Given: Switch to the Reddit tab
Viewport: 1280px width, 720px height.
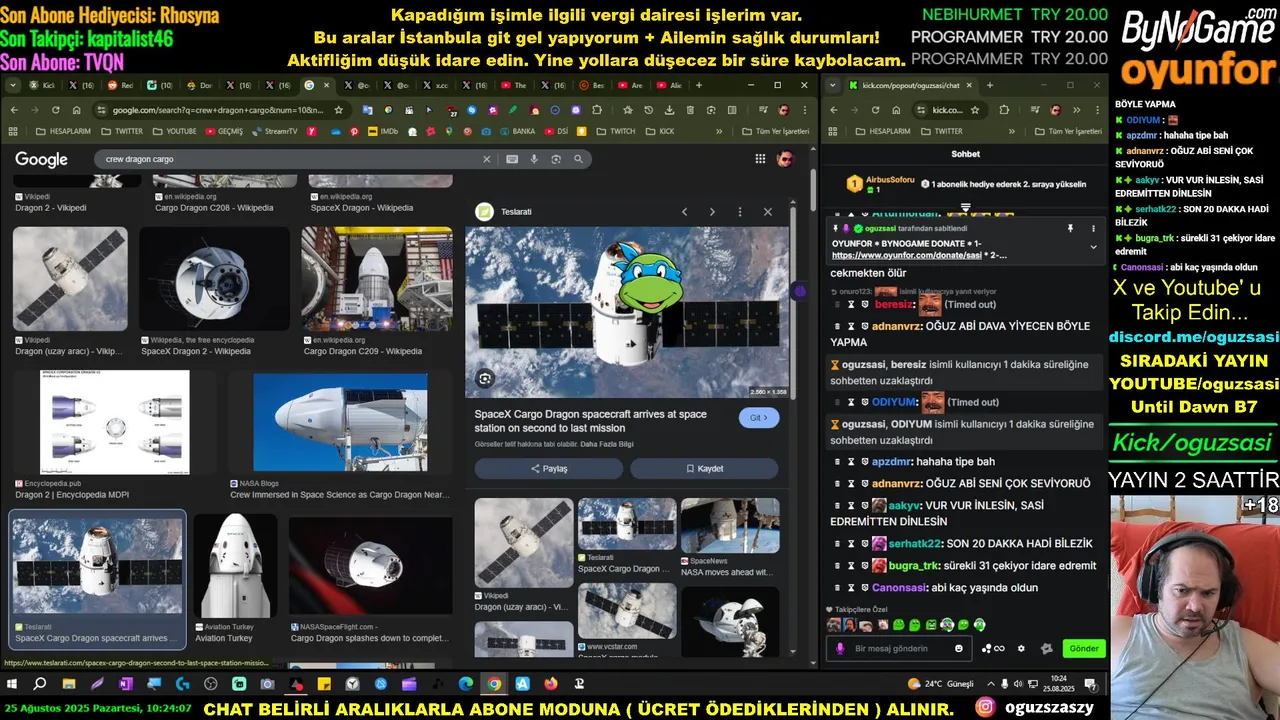Looking at the screenshot, I should pyautogui.click(x=120, y=85).
